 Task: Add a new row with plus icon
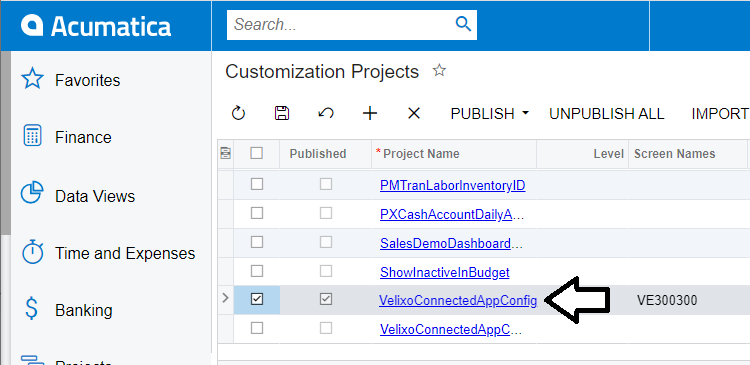click(370, 113)
